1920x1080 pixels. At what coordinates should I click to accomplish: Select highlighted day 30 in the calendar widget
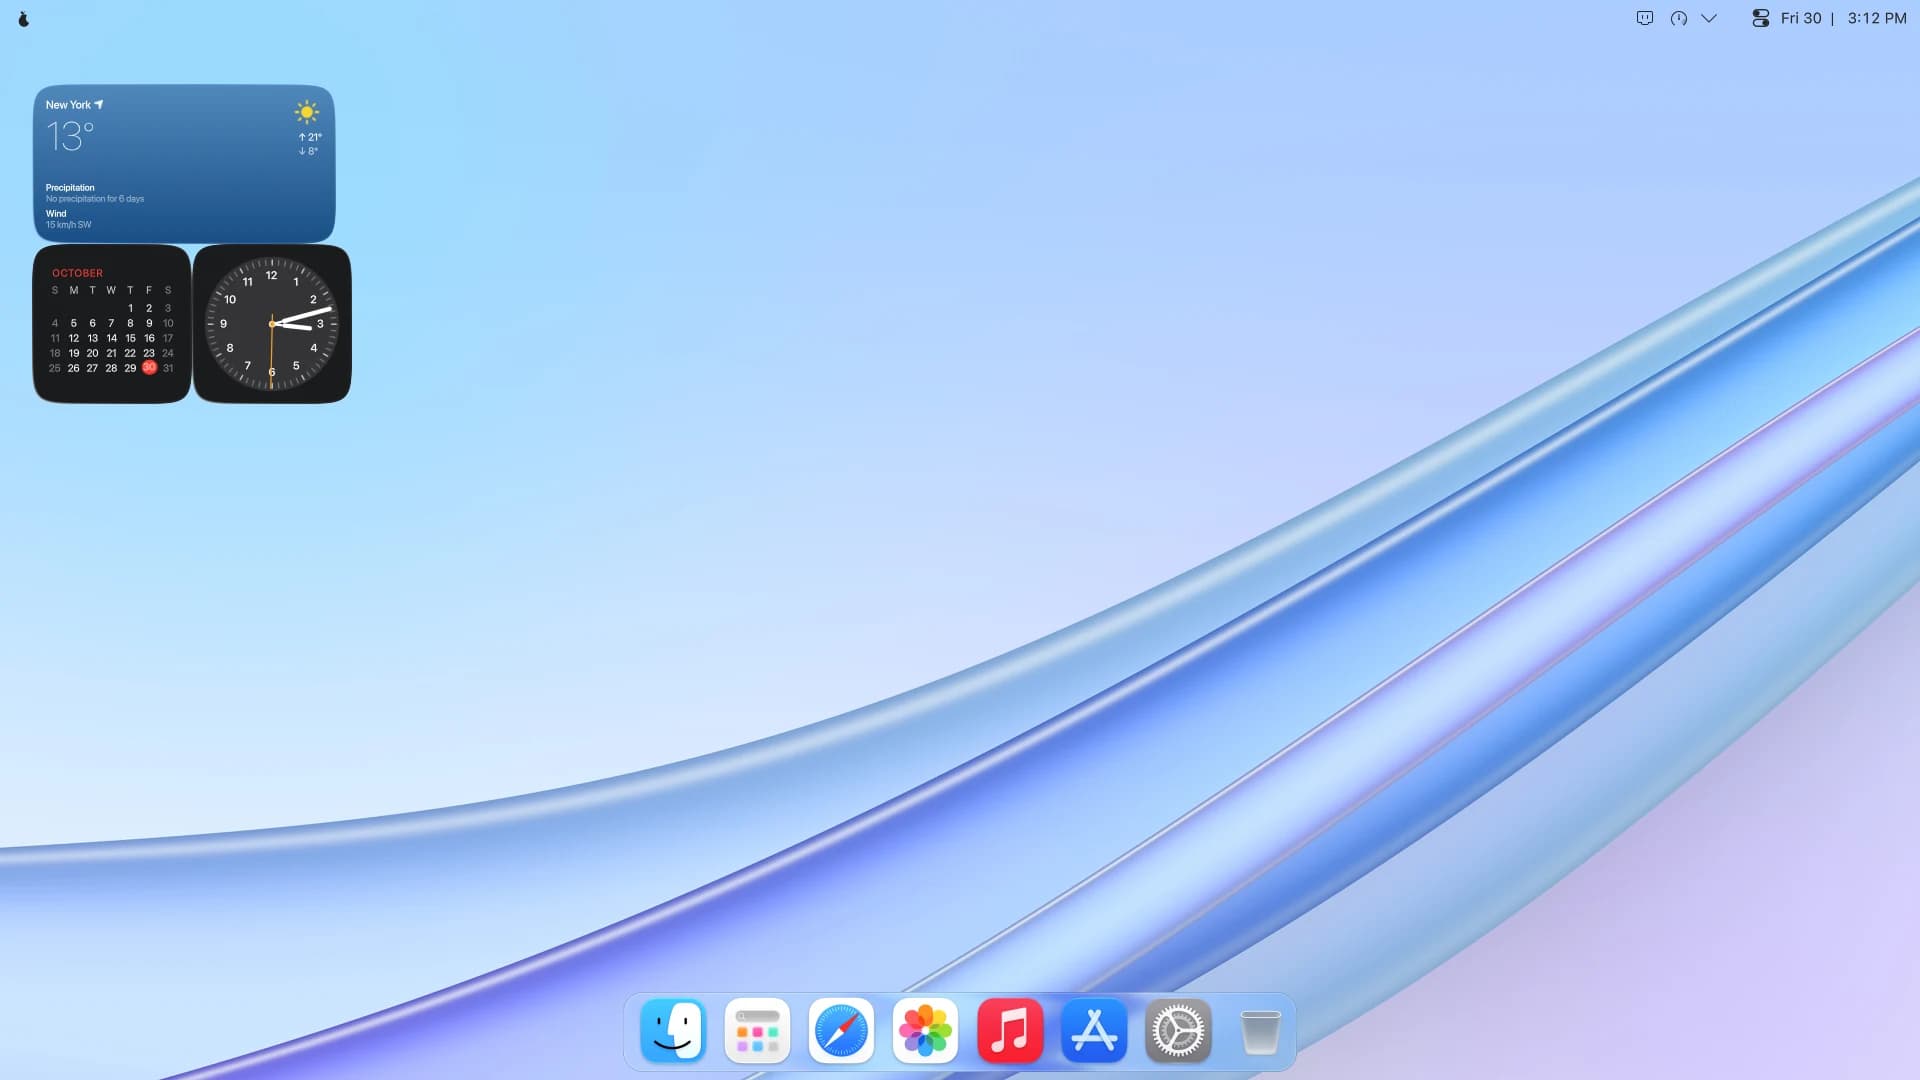pos(149,367)
